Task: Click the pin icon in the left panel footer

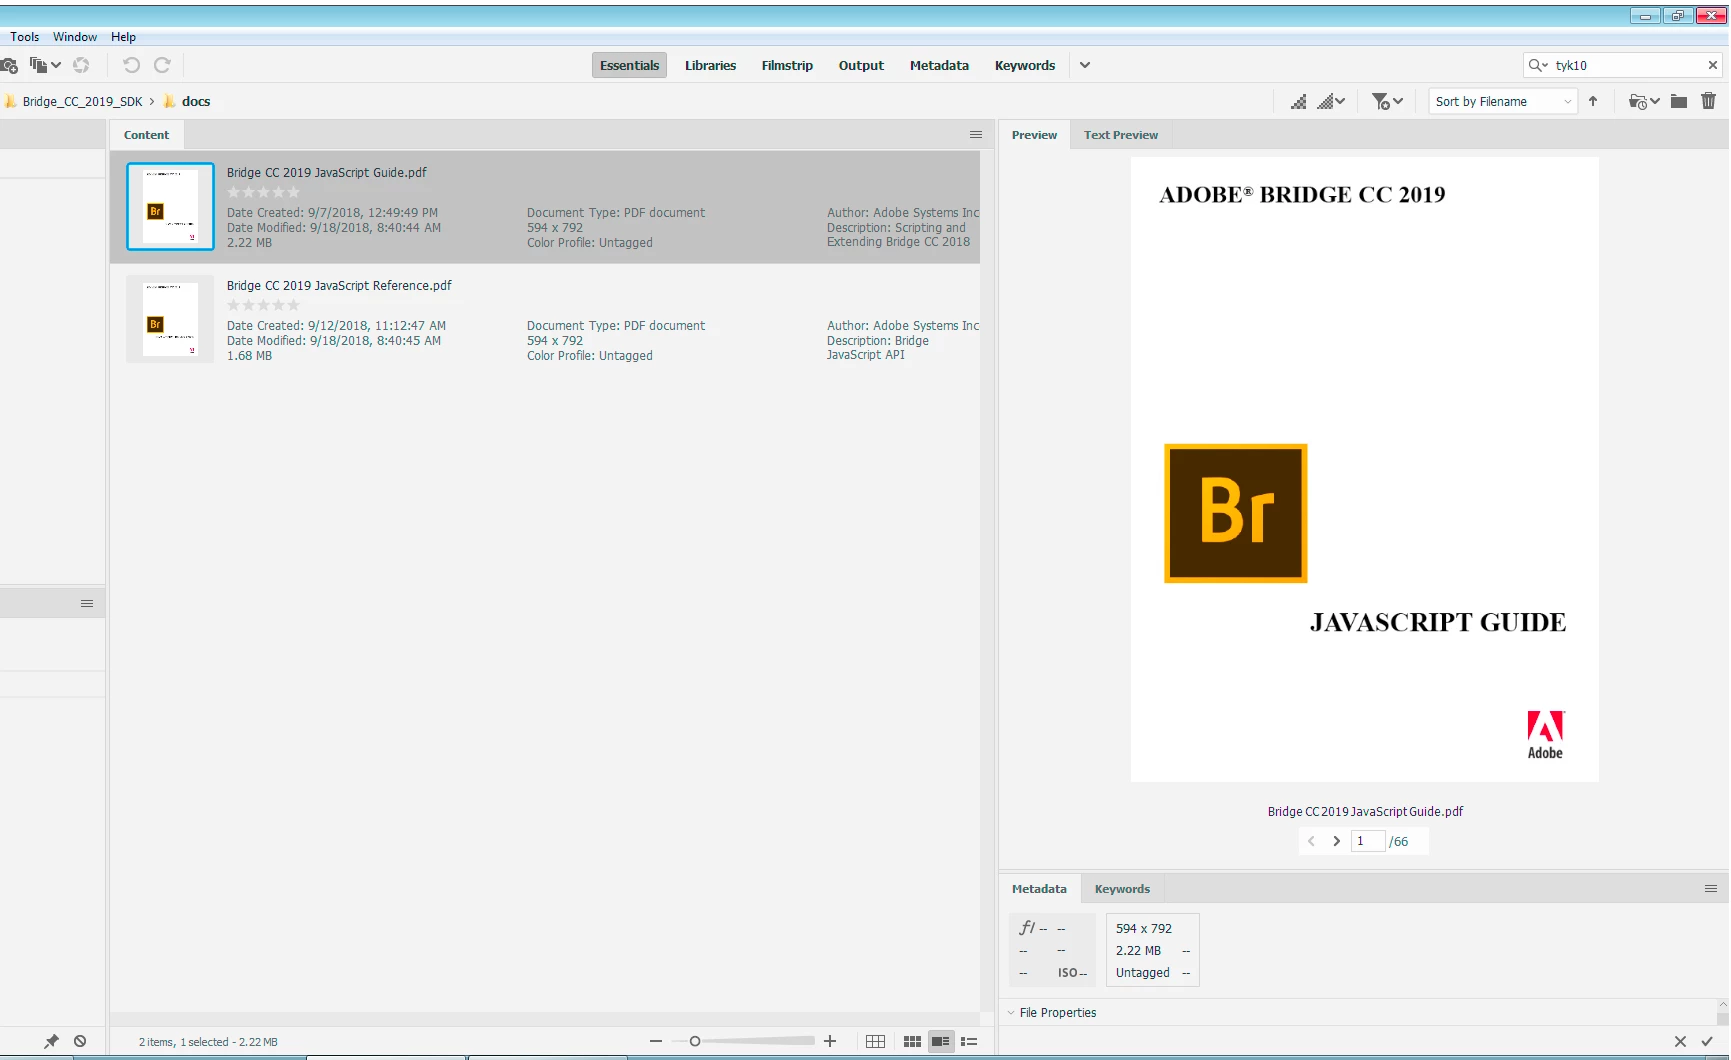Action: coord(51,1041)
